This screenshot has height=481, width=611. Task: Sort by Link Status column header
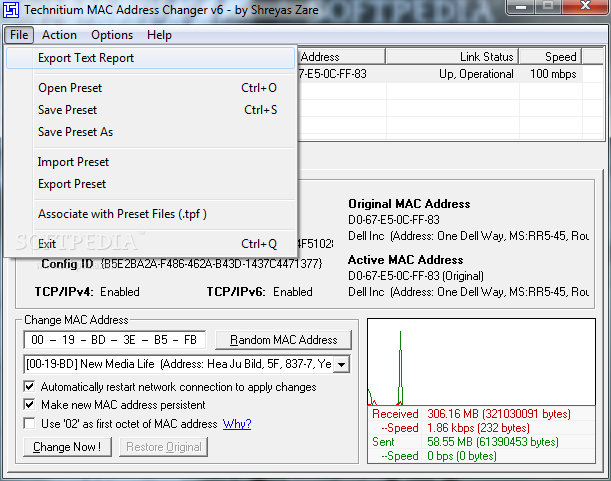(x=452, y=57)
